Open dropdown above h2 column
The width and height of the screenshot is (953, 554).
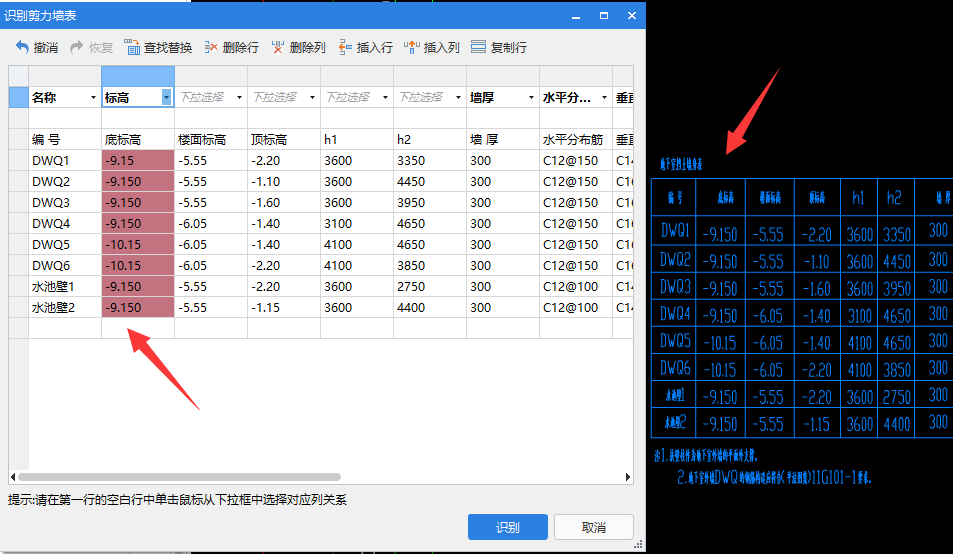458,97
